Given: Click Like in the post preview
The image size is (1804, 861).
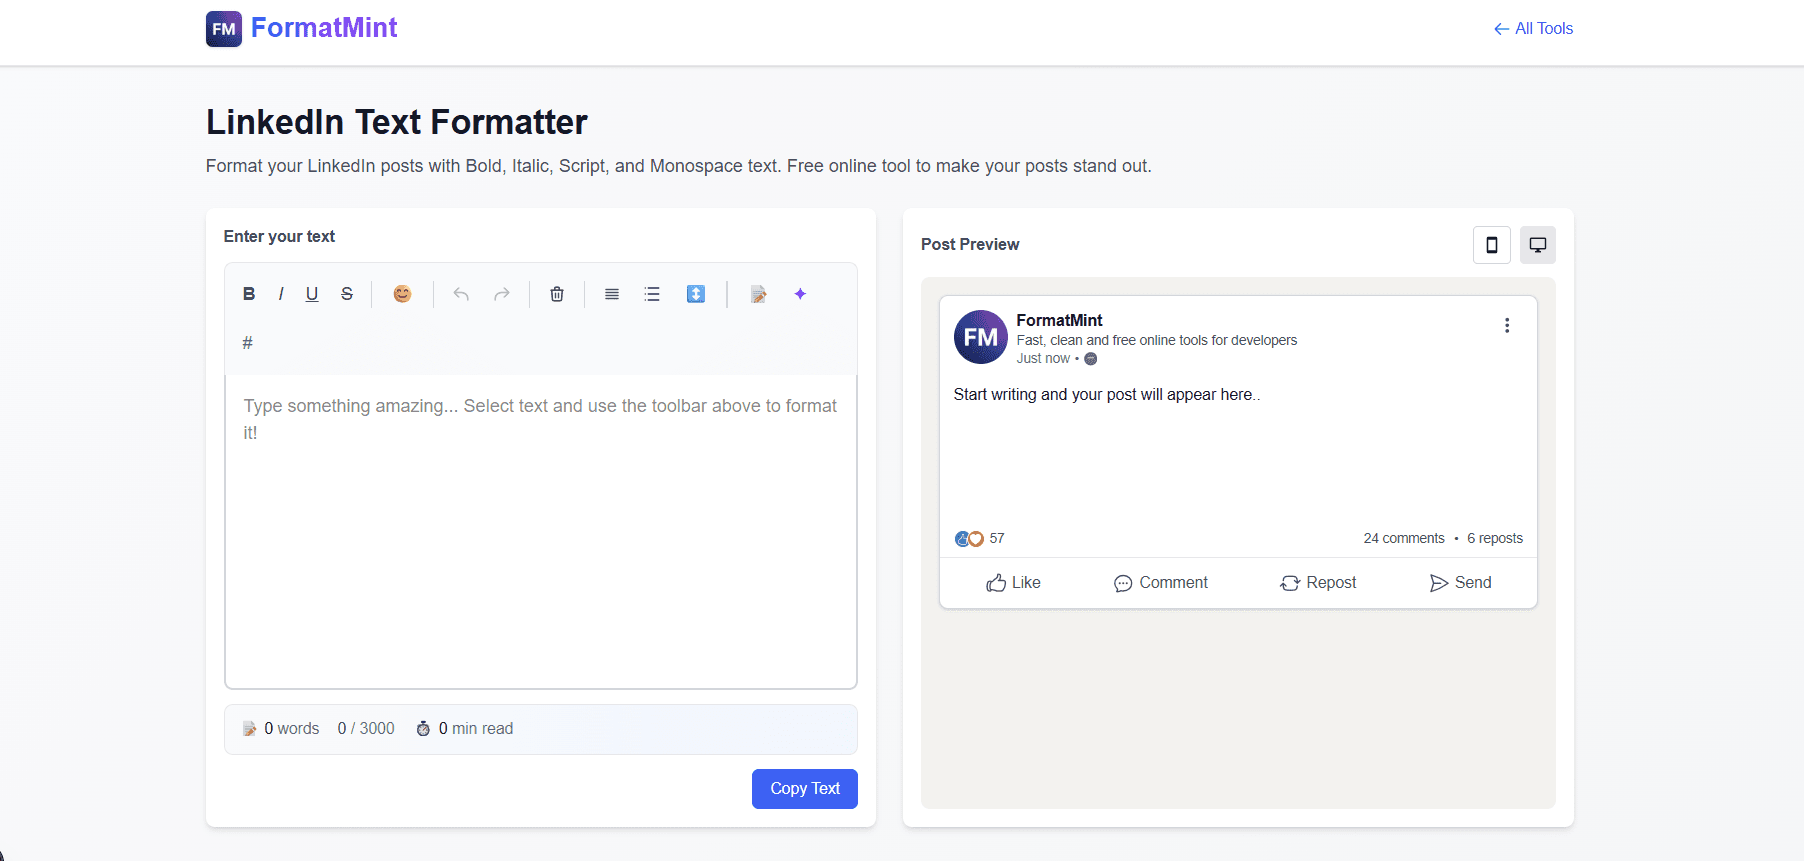Looking at the screenshot, I should [1013, 583].
